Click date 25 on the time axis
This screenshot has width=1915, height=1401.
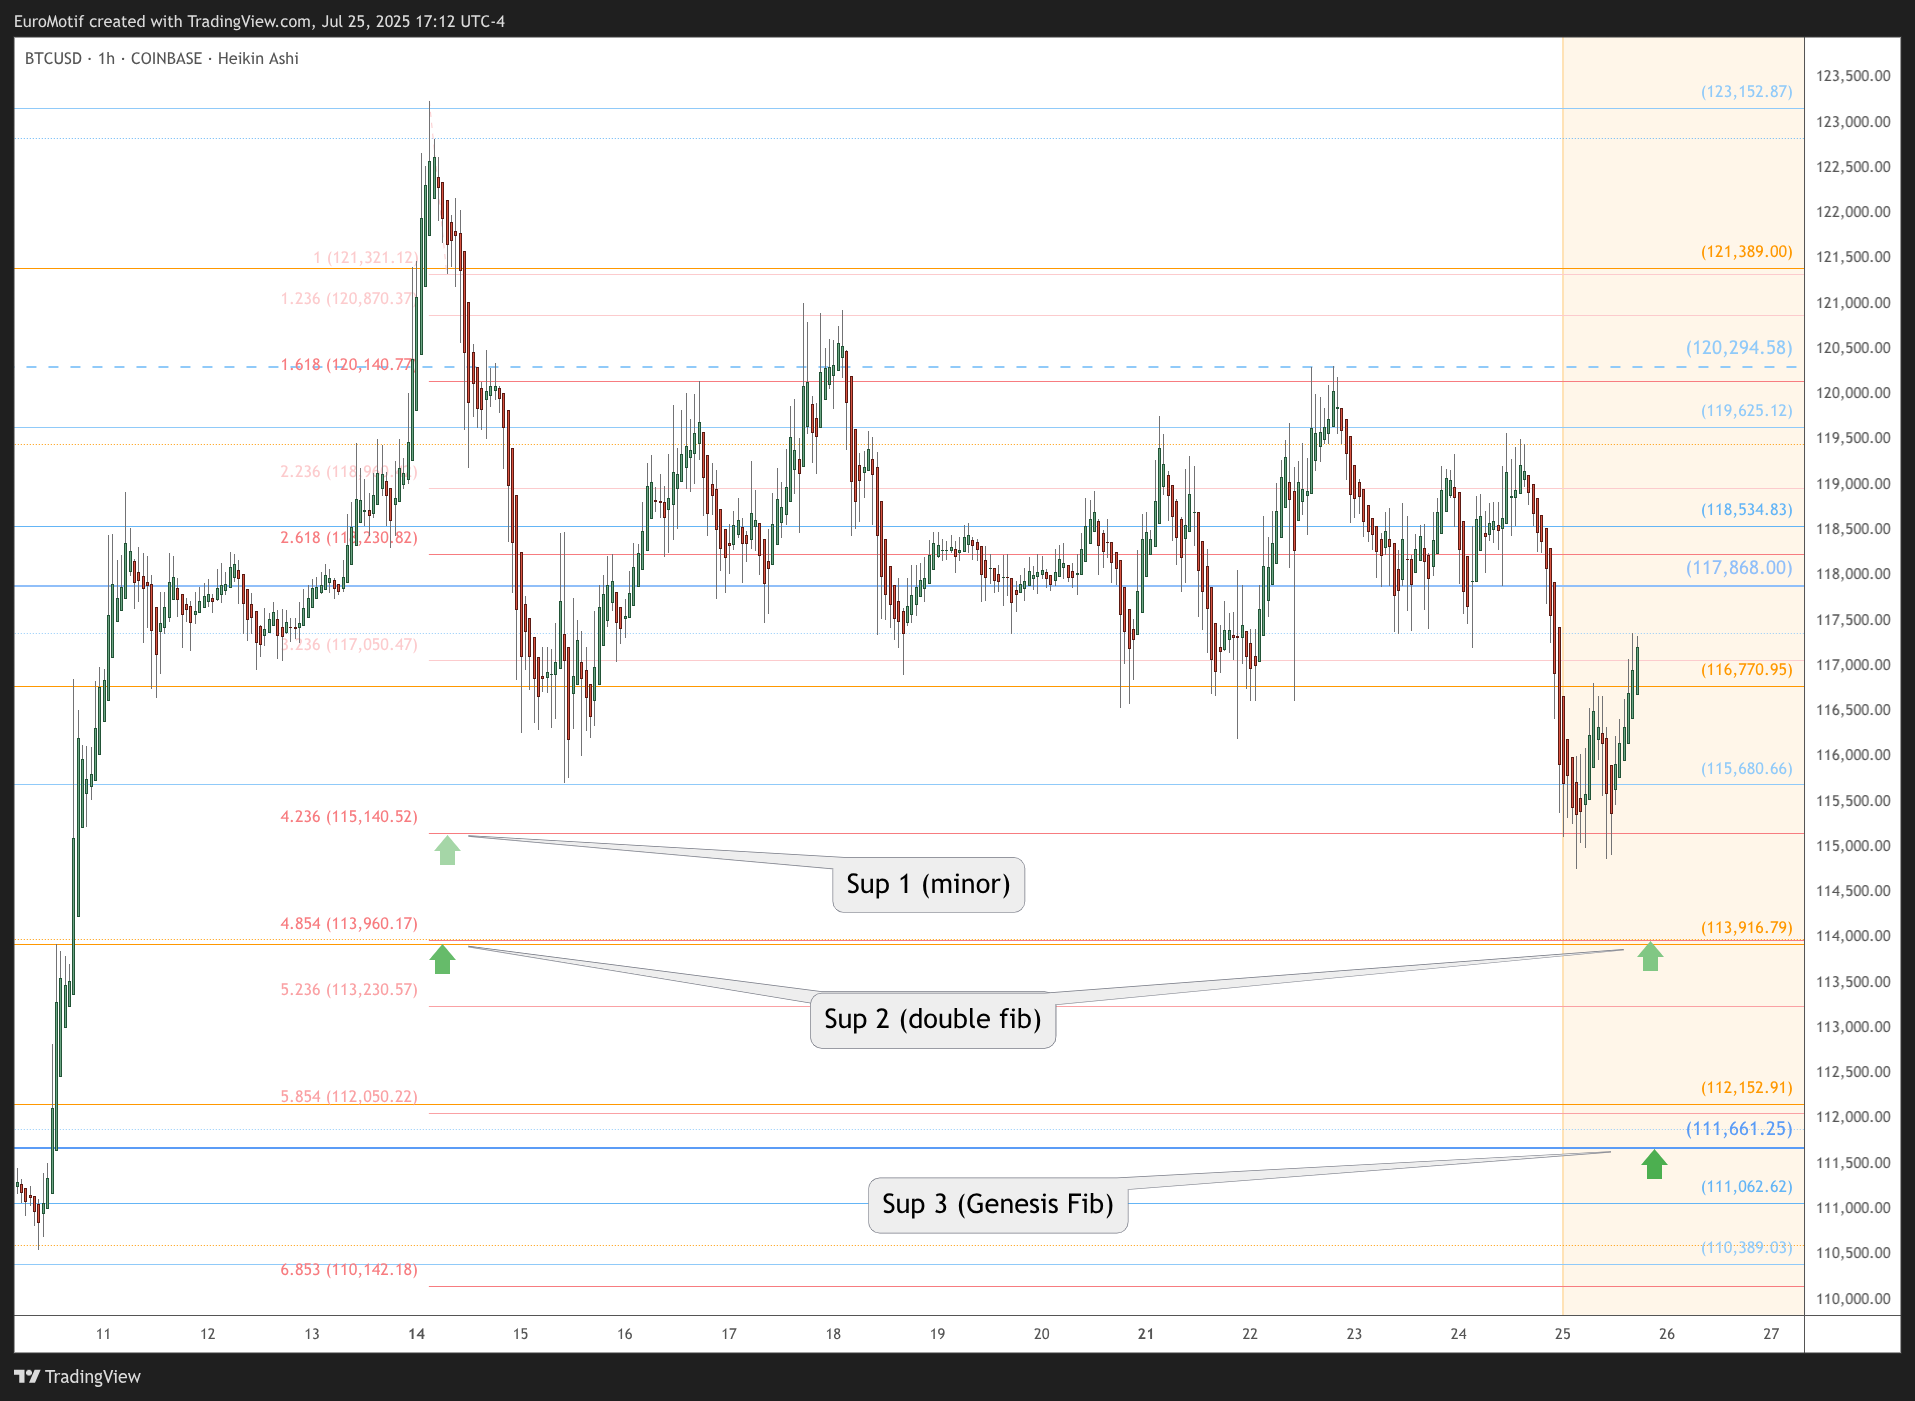tap(1563, 1333)
